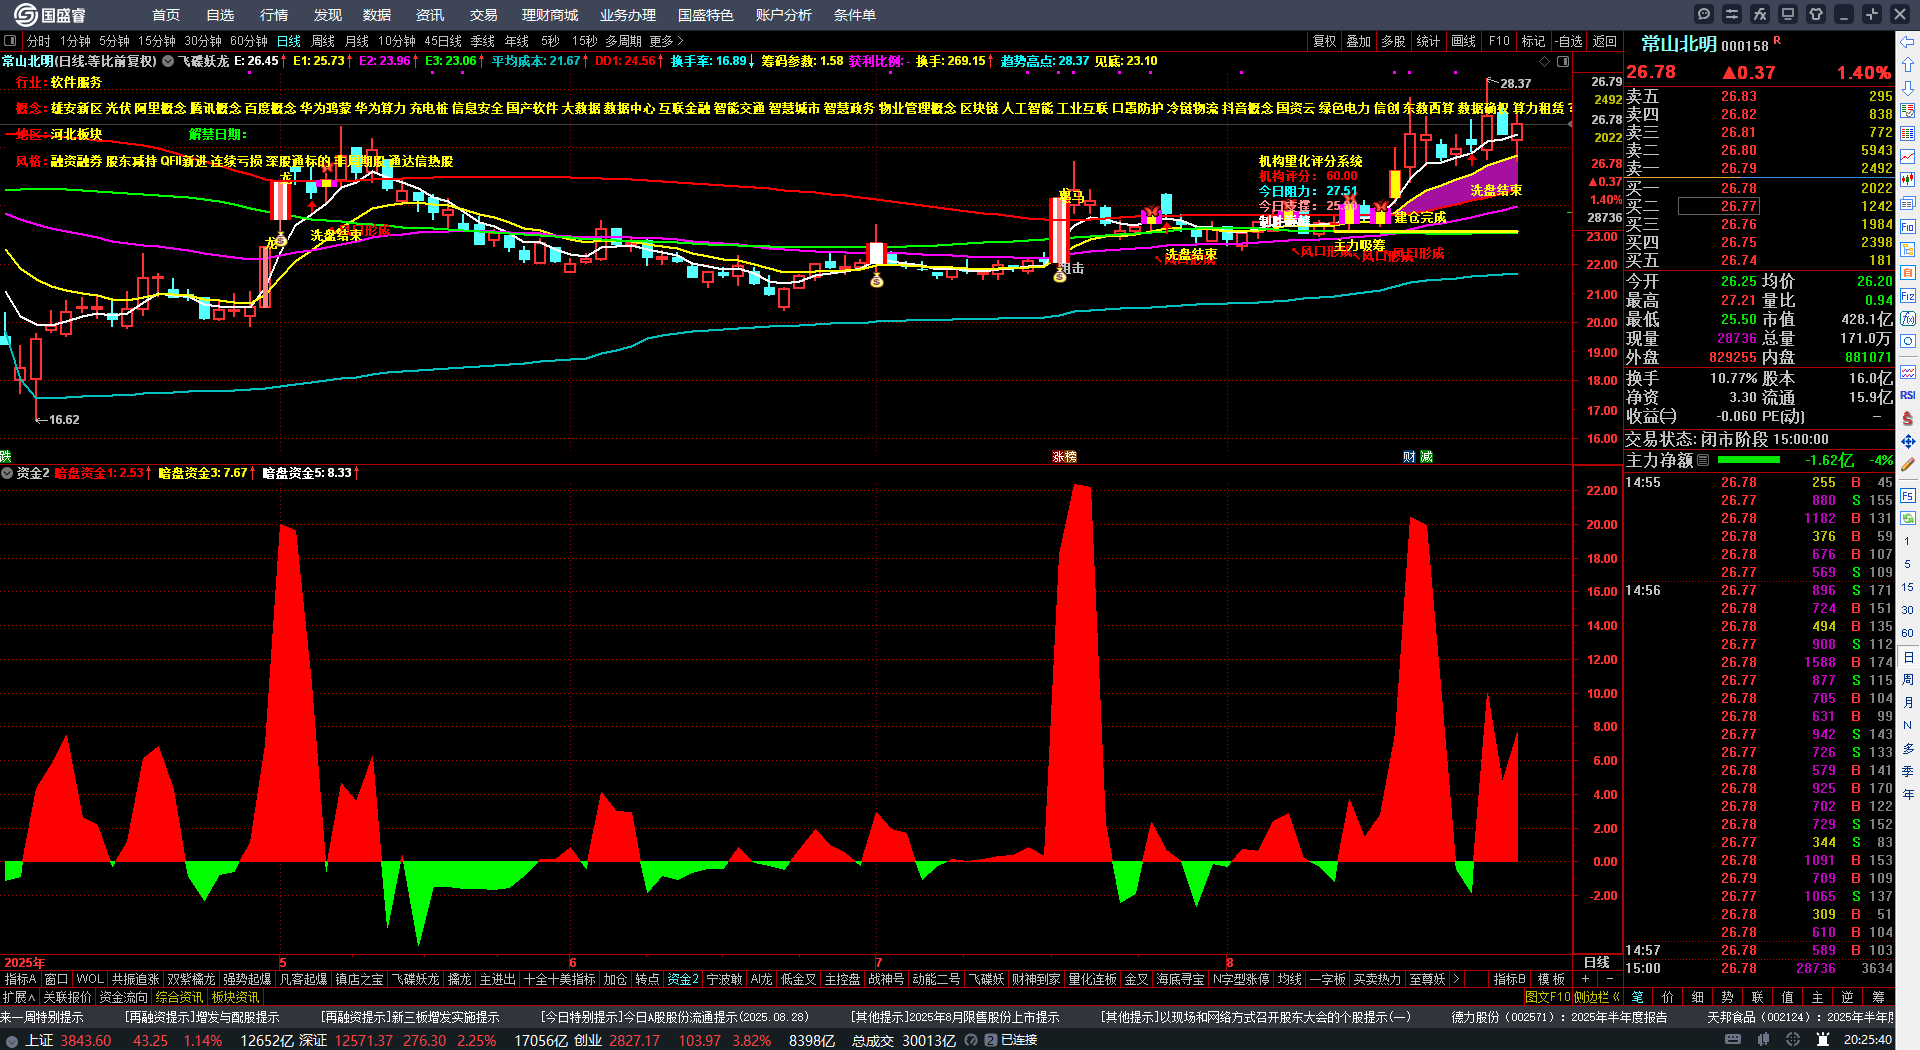Toggle the diamond icon at chart top right

point(1545,61)
